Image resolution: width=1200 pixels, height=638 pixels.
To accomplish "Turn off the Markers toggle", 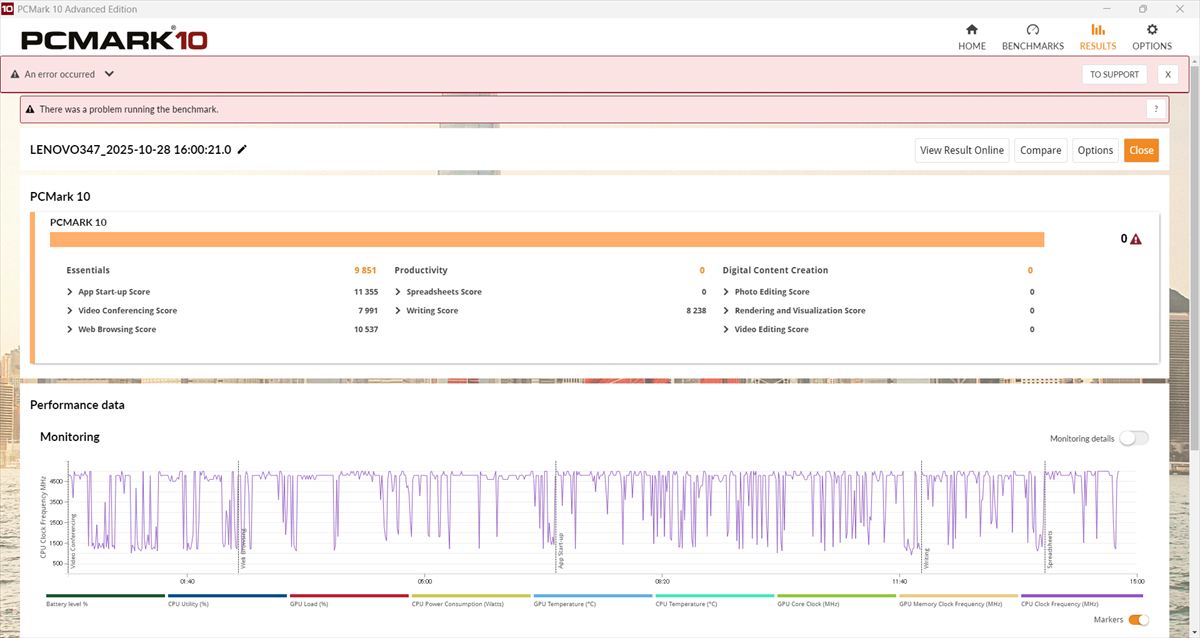I will pos(1138,620).
